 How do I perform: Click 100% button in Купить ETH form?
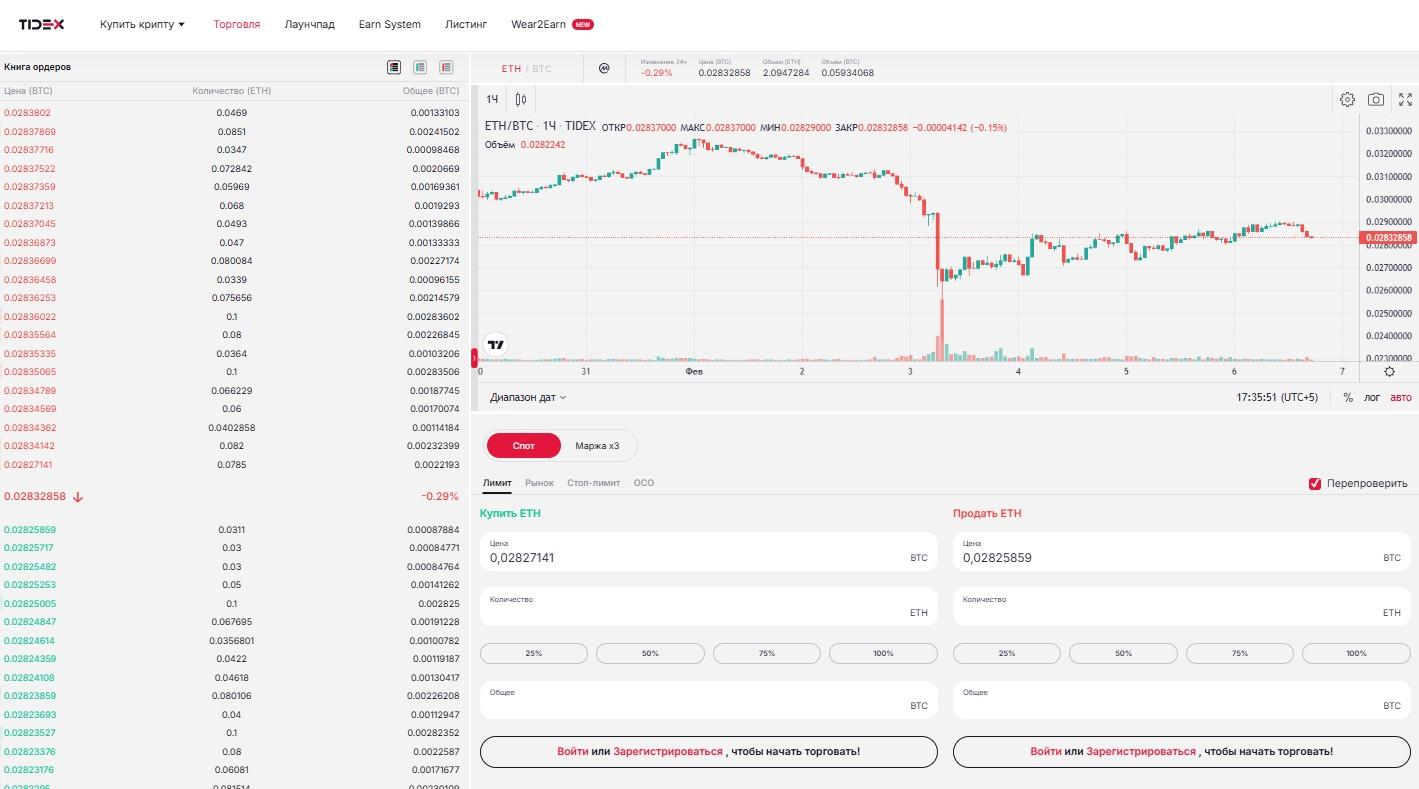coord(883,653)
